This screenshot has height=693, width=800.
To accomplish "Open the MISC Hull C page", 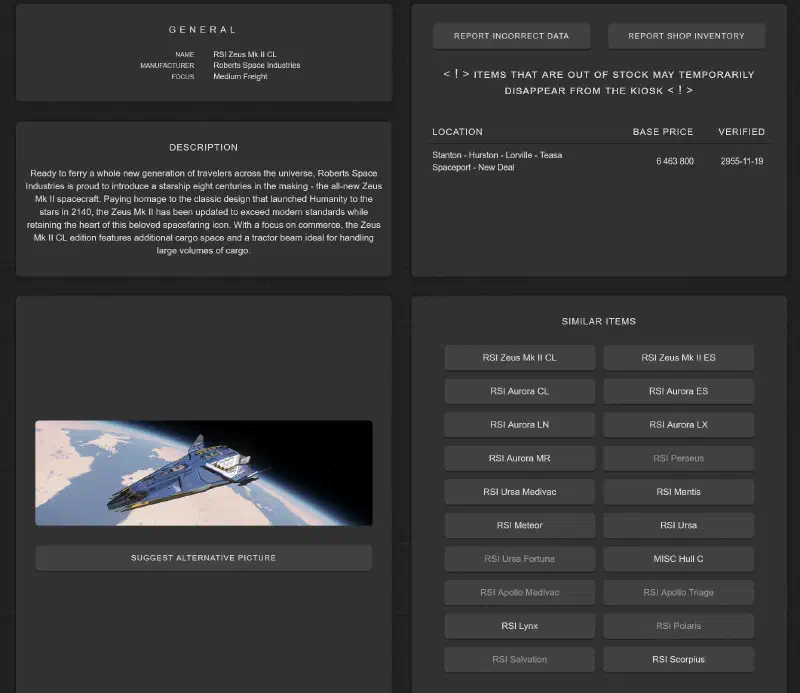I will (678, 558).
